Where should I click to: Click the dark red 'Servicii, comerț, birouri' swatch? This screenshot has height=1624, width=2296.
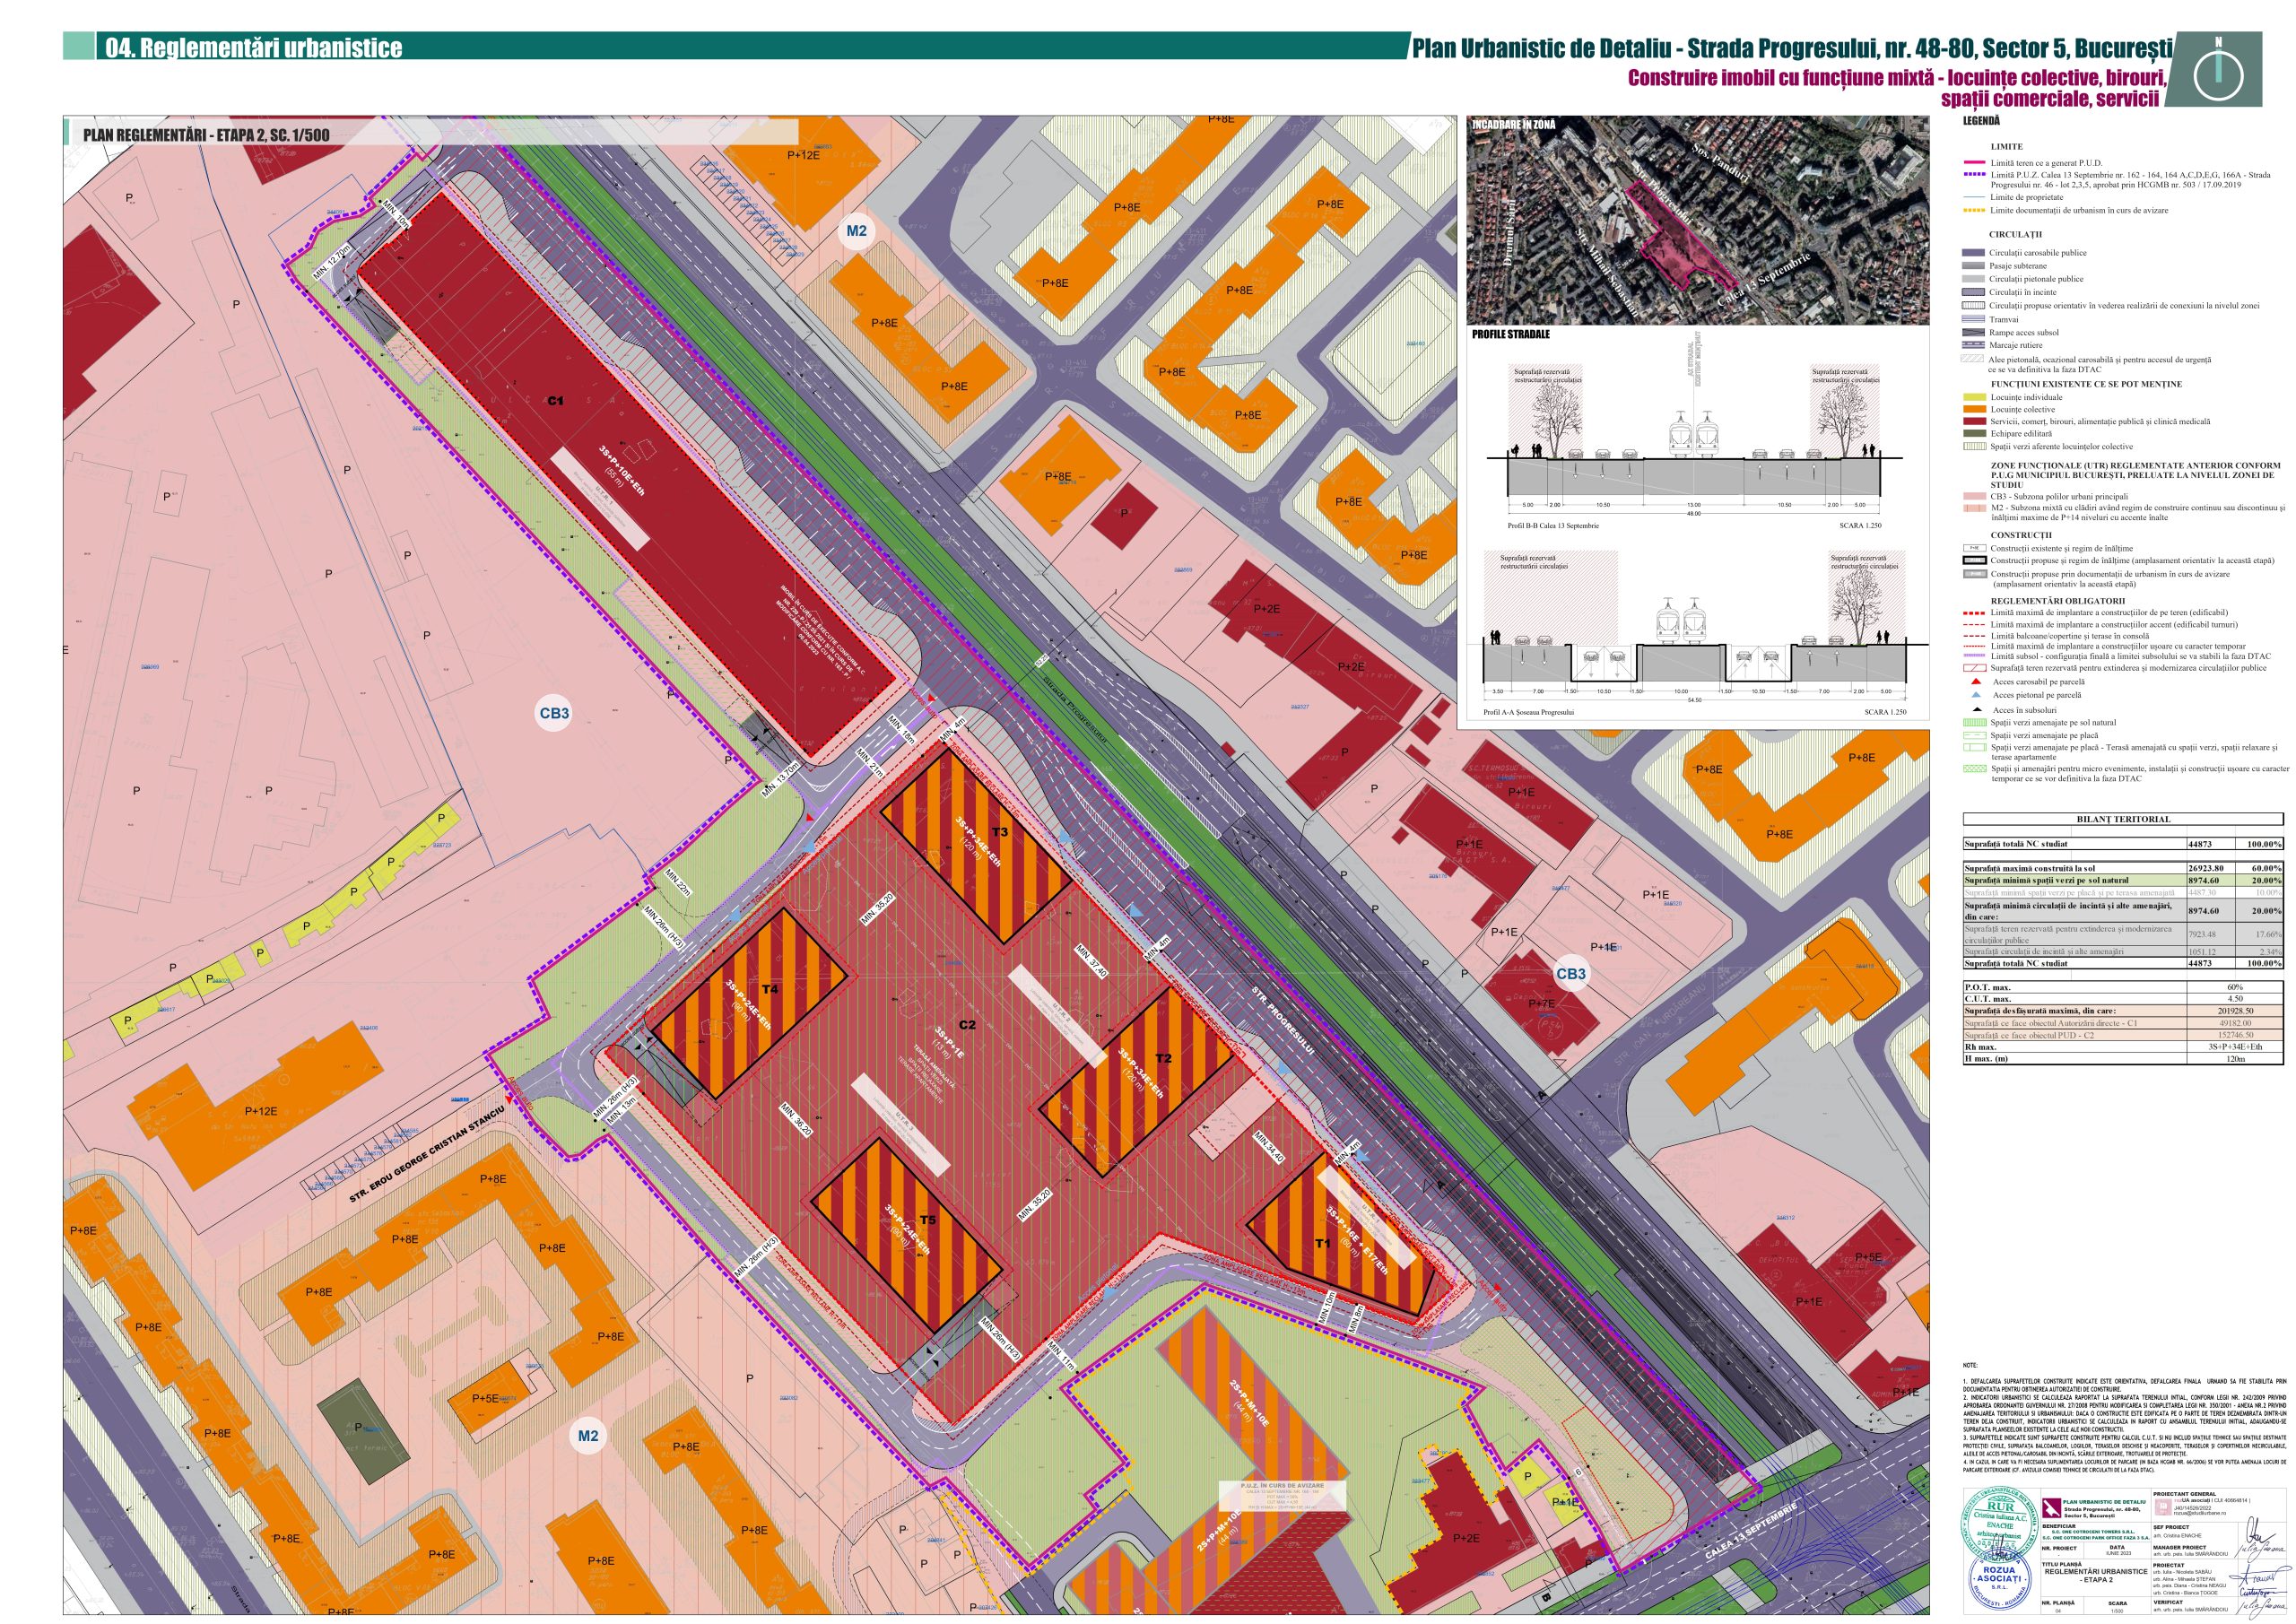(1973, 422)
